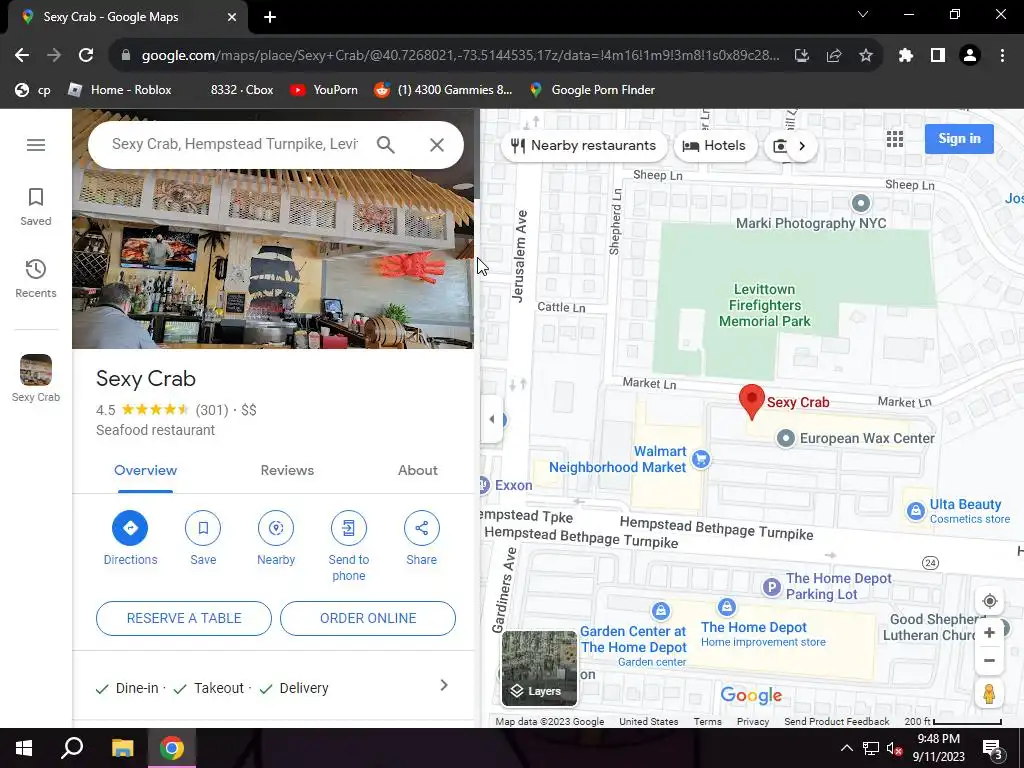The image size is (1024, 768).
Task: Filter by Nearby restaurants chip
Action: (584, 146)
